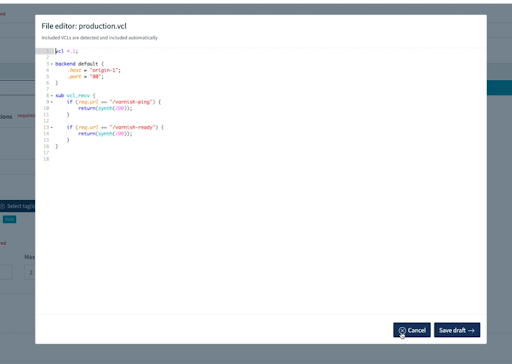
Task: Collapse the varnish-ping if block fold arrow
Action: click(52, 102)
